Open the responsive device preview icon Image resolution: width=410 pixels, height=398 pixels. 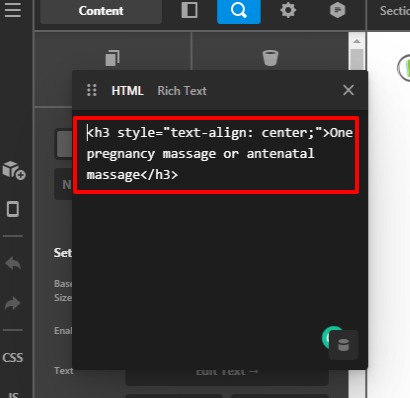pos(13,209)
